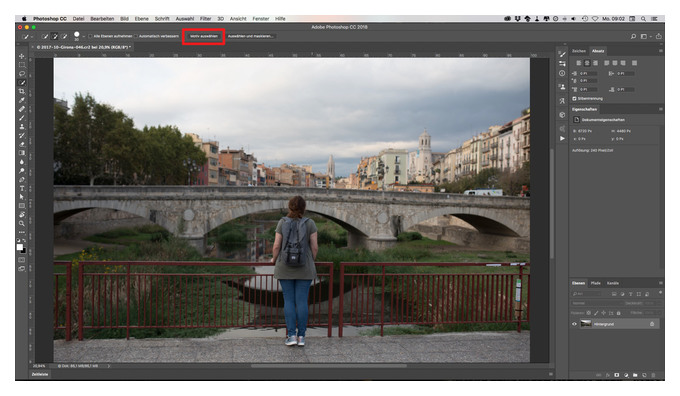Toggle lock image pixels brush icon

point(596,313)
